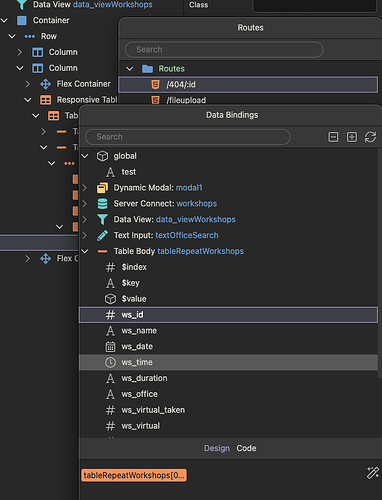The width and height of the screenshot is (382, 500).
Task: Collapse the Container node in the tree
Action: click(x=4, y=21)
